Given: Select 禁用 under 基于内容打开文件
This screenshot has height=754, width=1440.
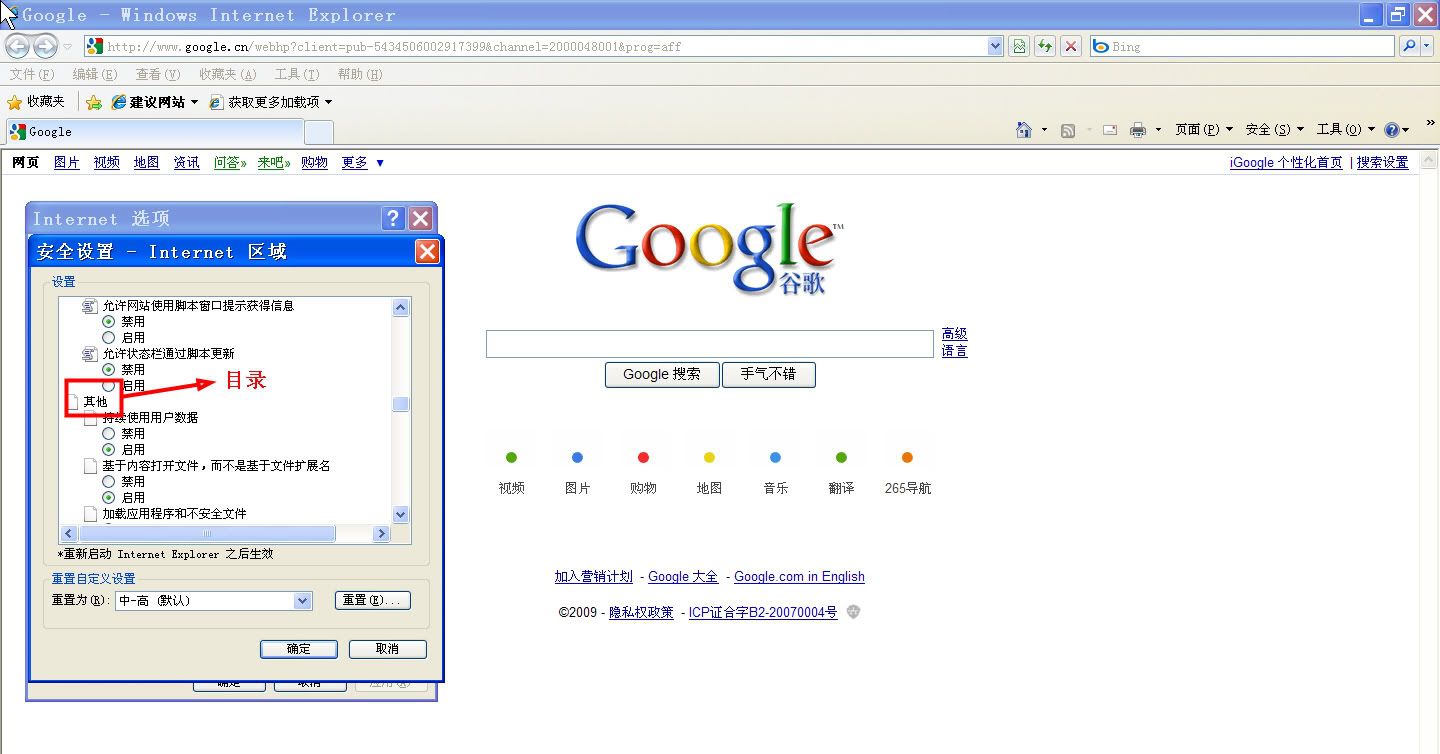Looking at the screenshot, I should click(109, 482).
